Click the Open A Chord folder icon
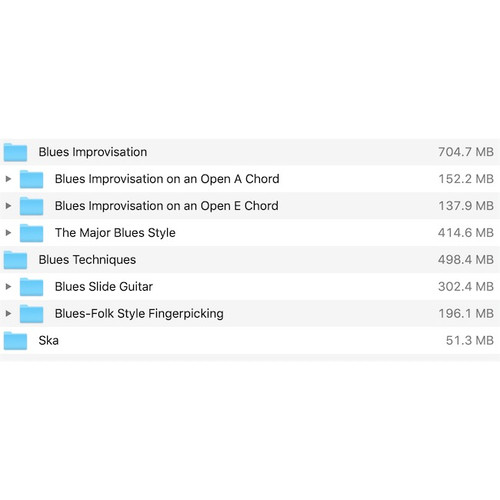Image resolution: width=500 pixels, height=500 pixels. [x=31, y=179]
